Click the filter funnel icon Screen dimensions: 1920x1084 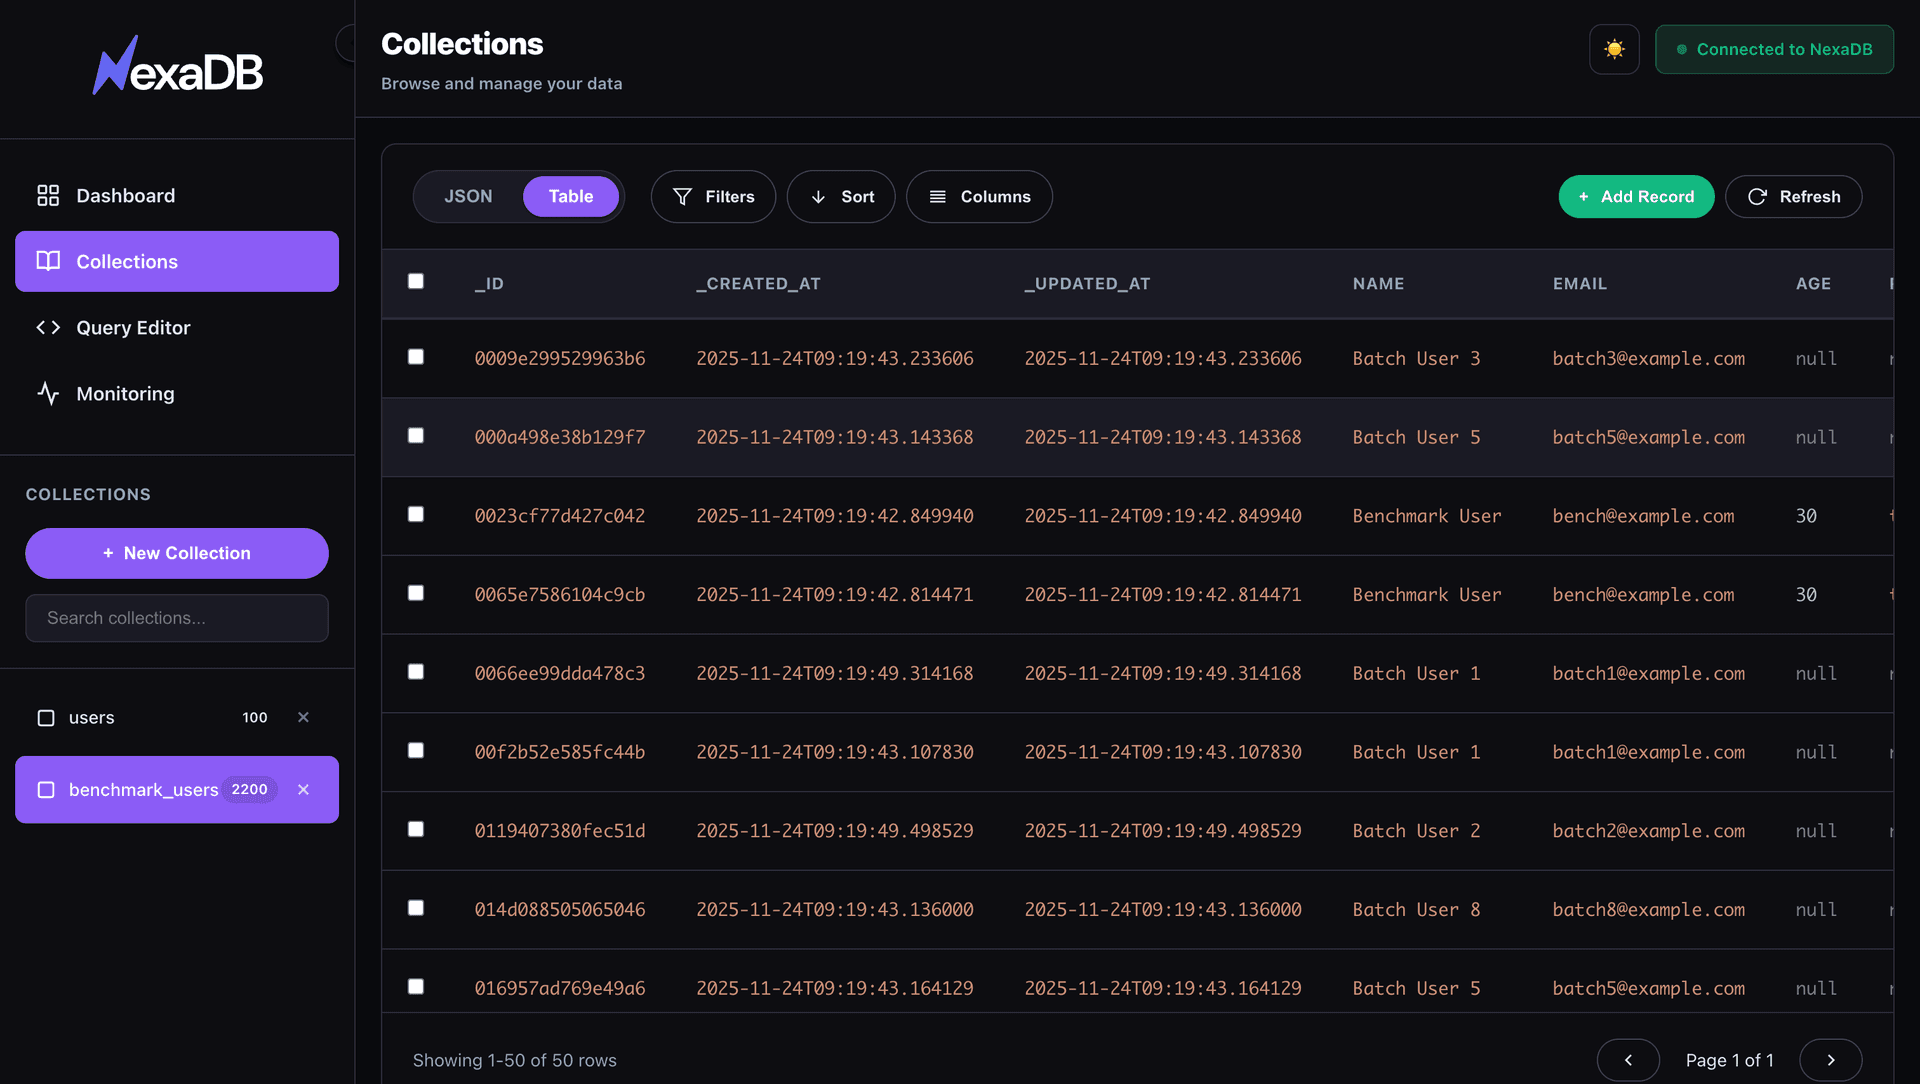point(681,196)
